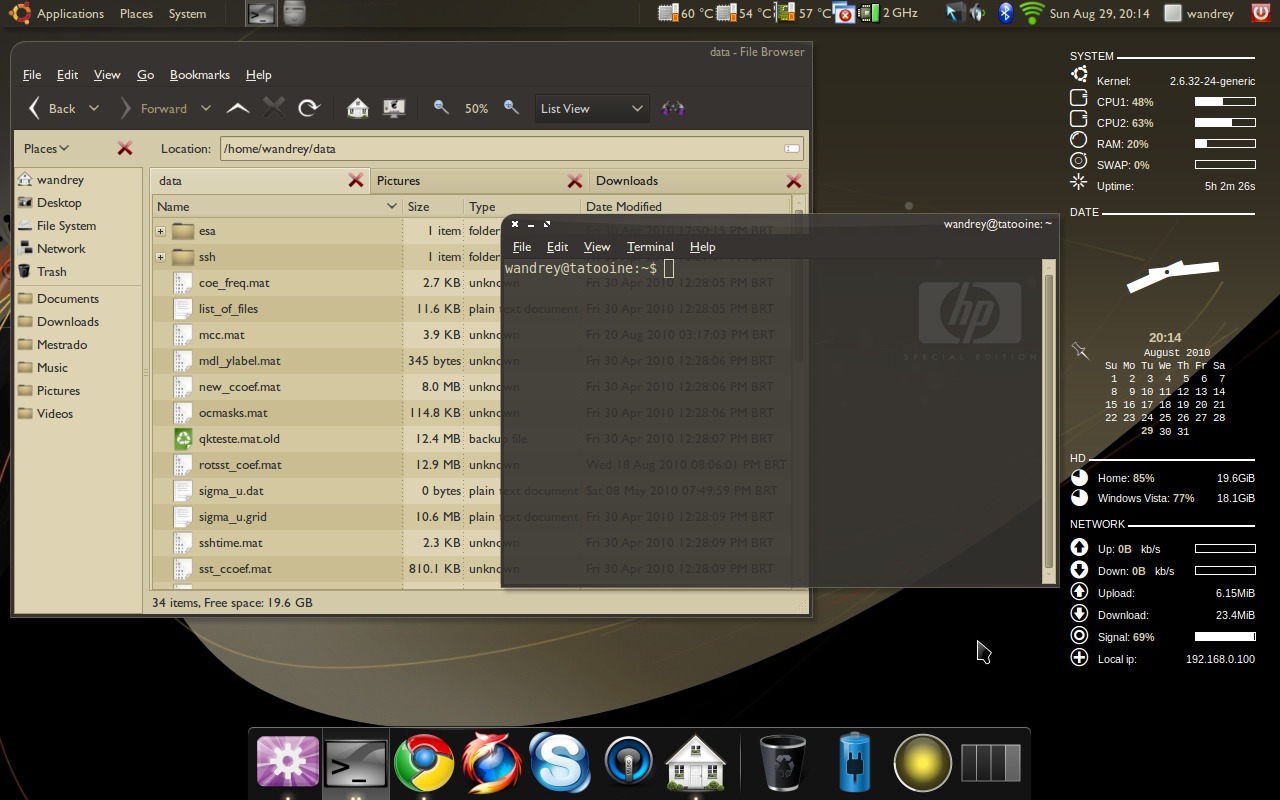Zoom in with the plus magnifier
This screenshot has height=800, width=1280.
tap(511, 107)
